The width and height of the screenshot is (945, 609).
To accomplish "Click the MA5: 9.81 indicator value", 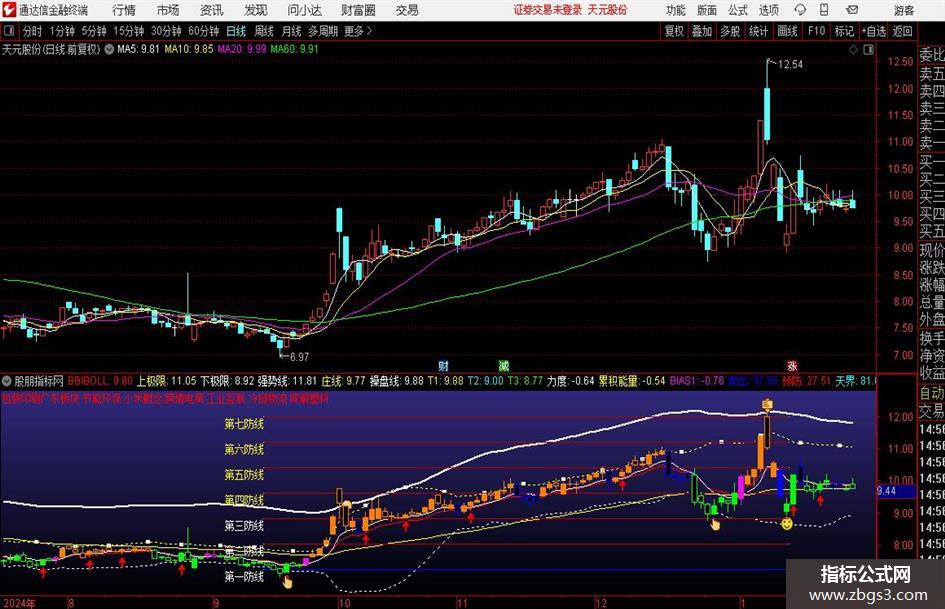I will click(138, 49).
